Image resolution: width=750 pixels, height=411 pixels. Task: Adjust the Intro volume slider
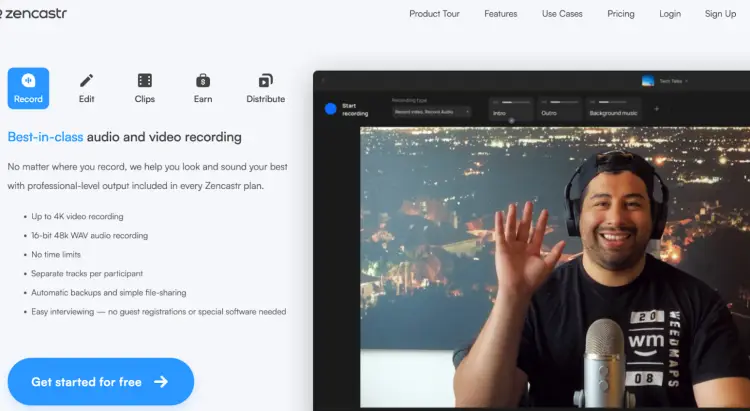click(515, 102)
